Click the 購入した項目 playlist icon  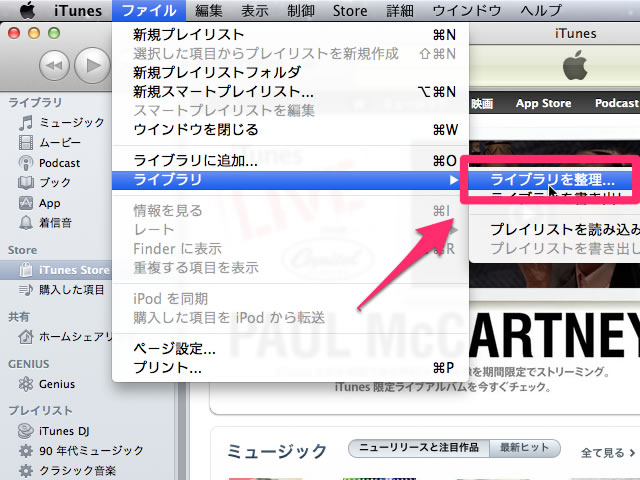(26, 290)
